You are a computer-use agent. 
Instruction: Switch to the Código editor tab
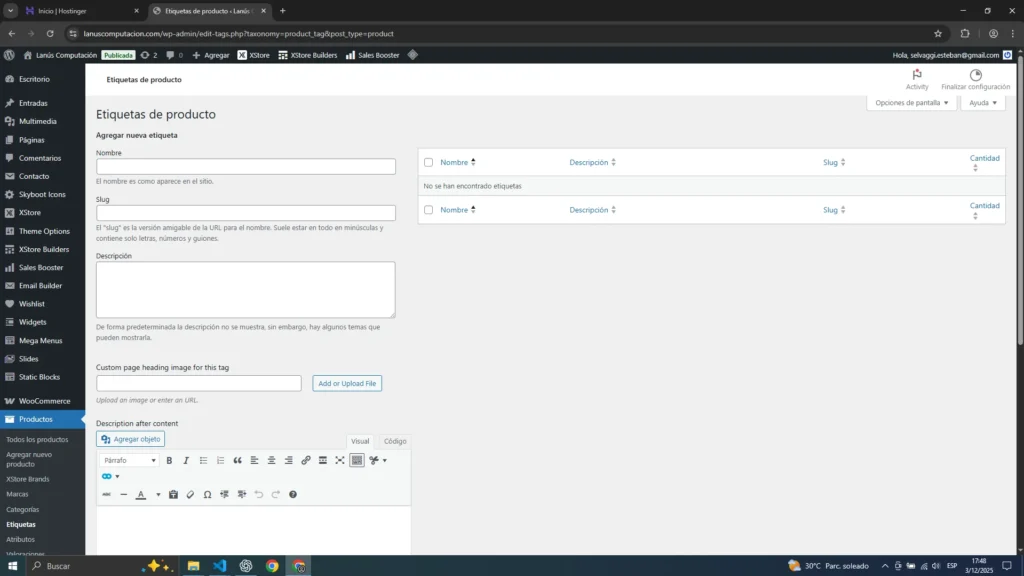(395, 441)
